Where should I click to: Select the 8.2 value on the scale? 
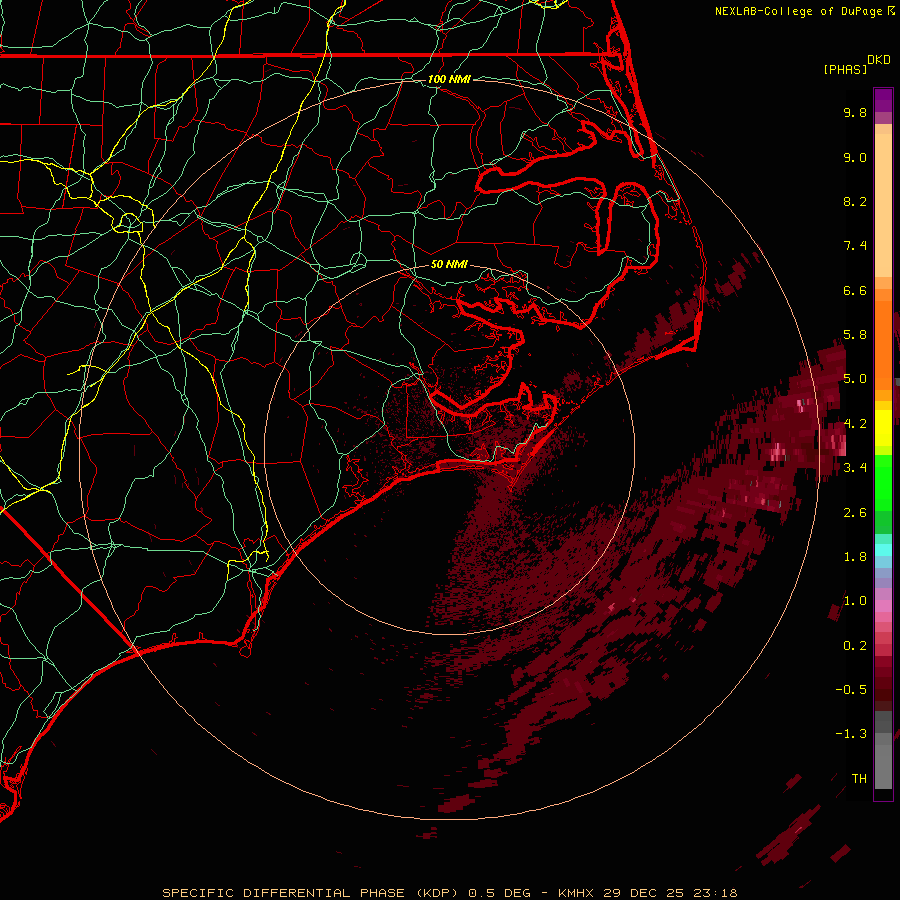(x=855, y=201)
